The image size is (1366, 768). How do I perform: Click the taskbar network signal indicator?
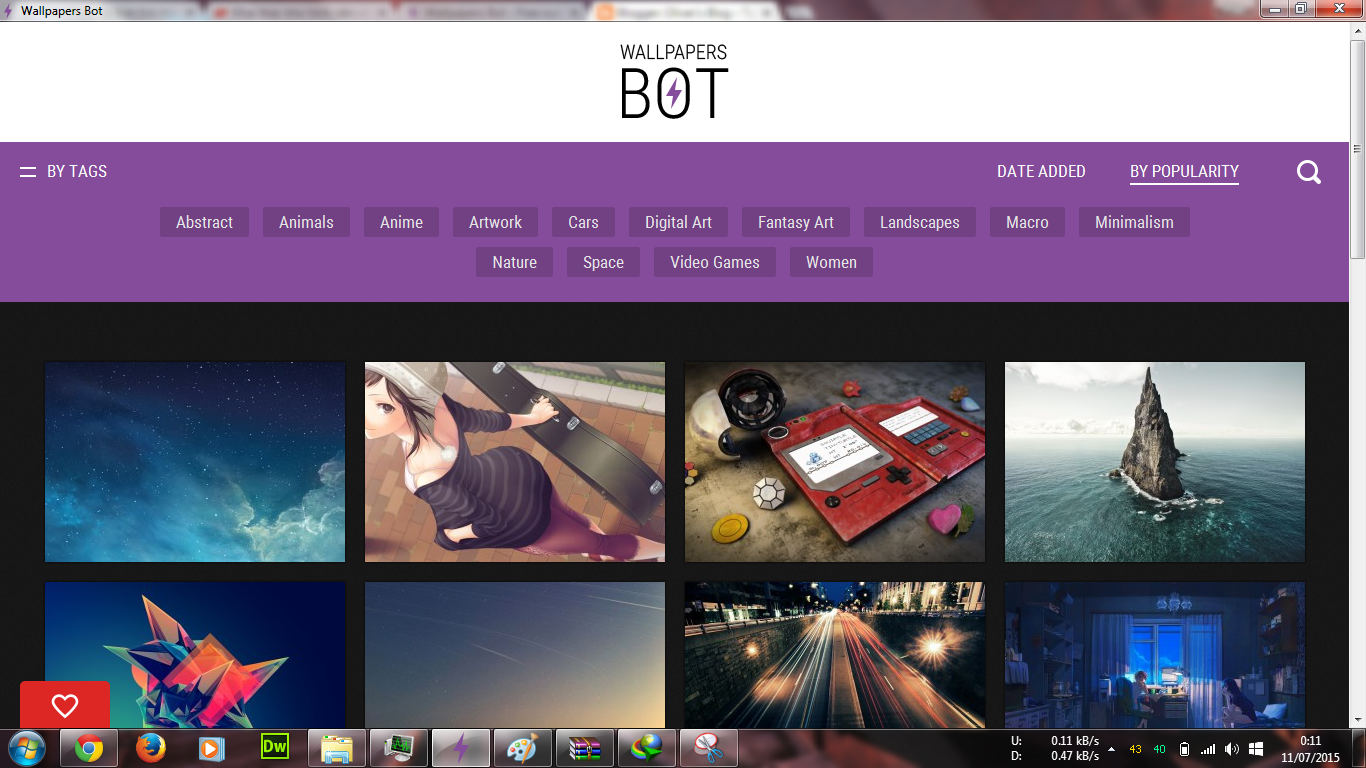tap(1207, 748)
